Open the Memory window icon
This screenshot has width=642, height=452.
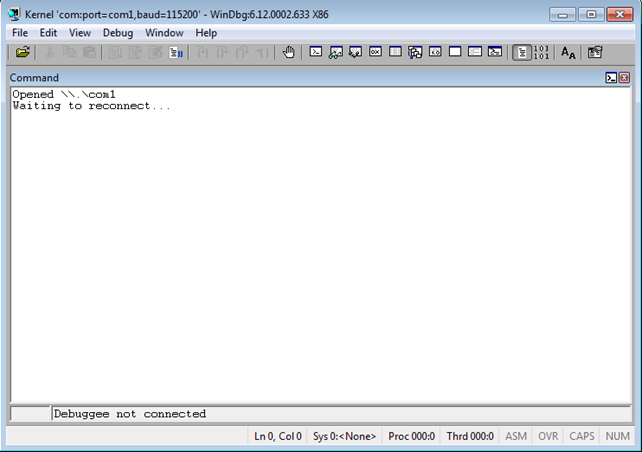[395, 53]
